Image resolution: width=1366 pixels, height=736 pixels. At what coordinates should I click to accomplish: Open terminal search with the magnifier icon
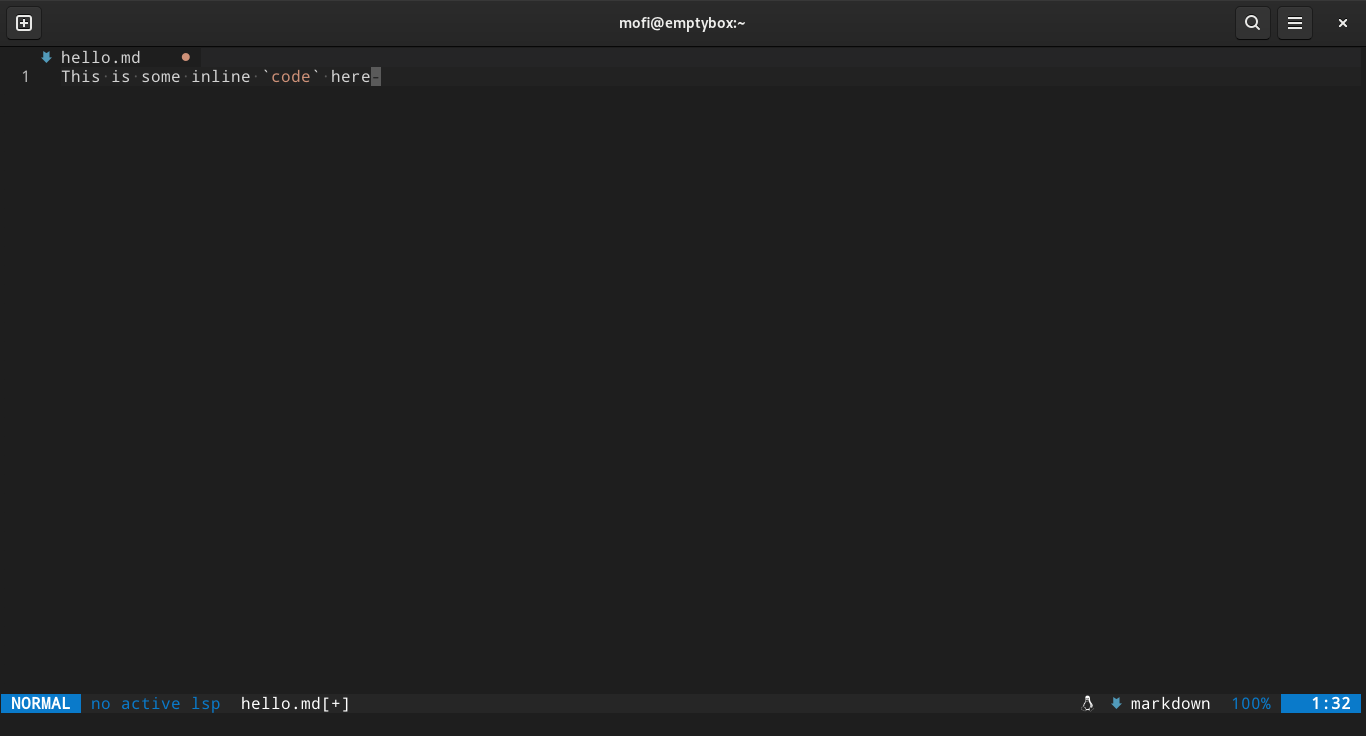click(x=1252, y=22)
